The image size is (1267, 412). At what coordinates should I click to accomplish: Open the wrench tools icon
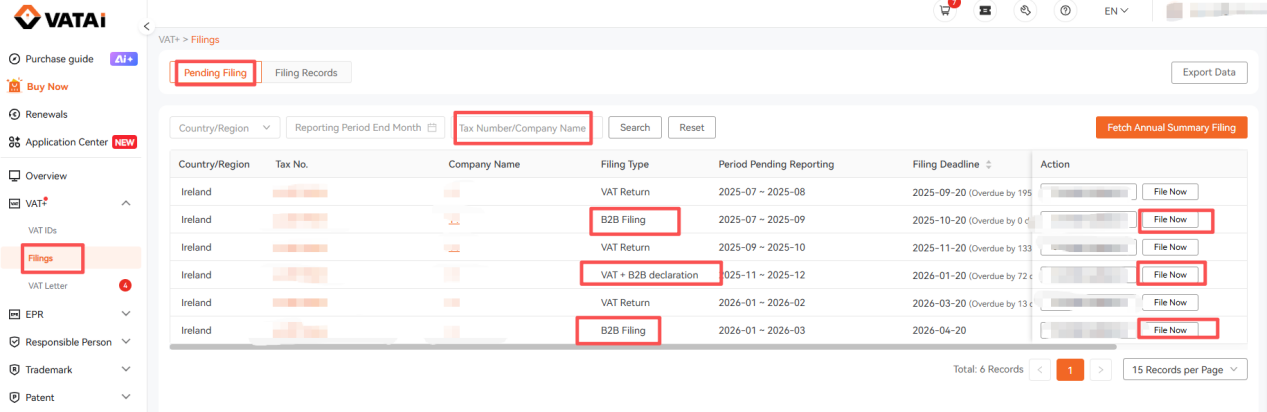coord(1025,11)
